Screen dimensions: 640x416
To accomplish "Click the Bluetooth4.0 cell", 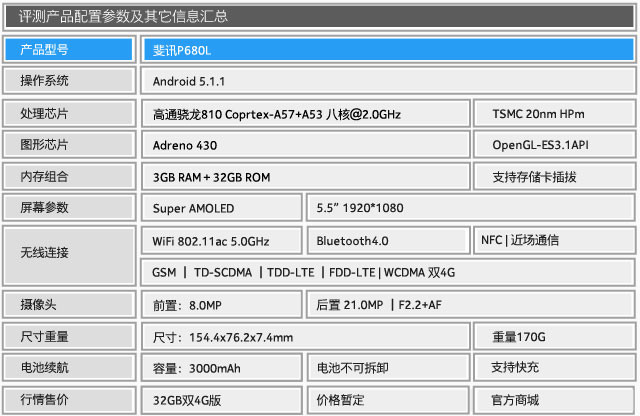I will [x=386, y=241].
